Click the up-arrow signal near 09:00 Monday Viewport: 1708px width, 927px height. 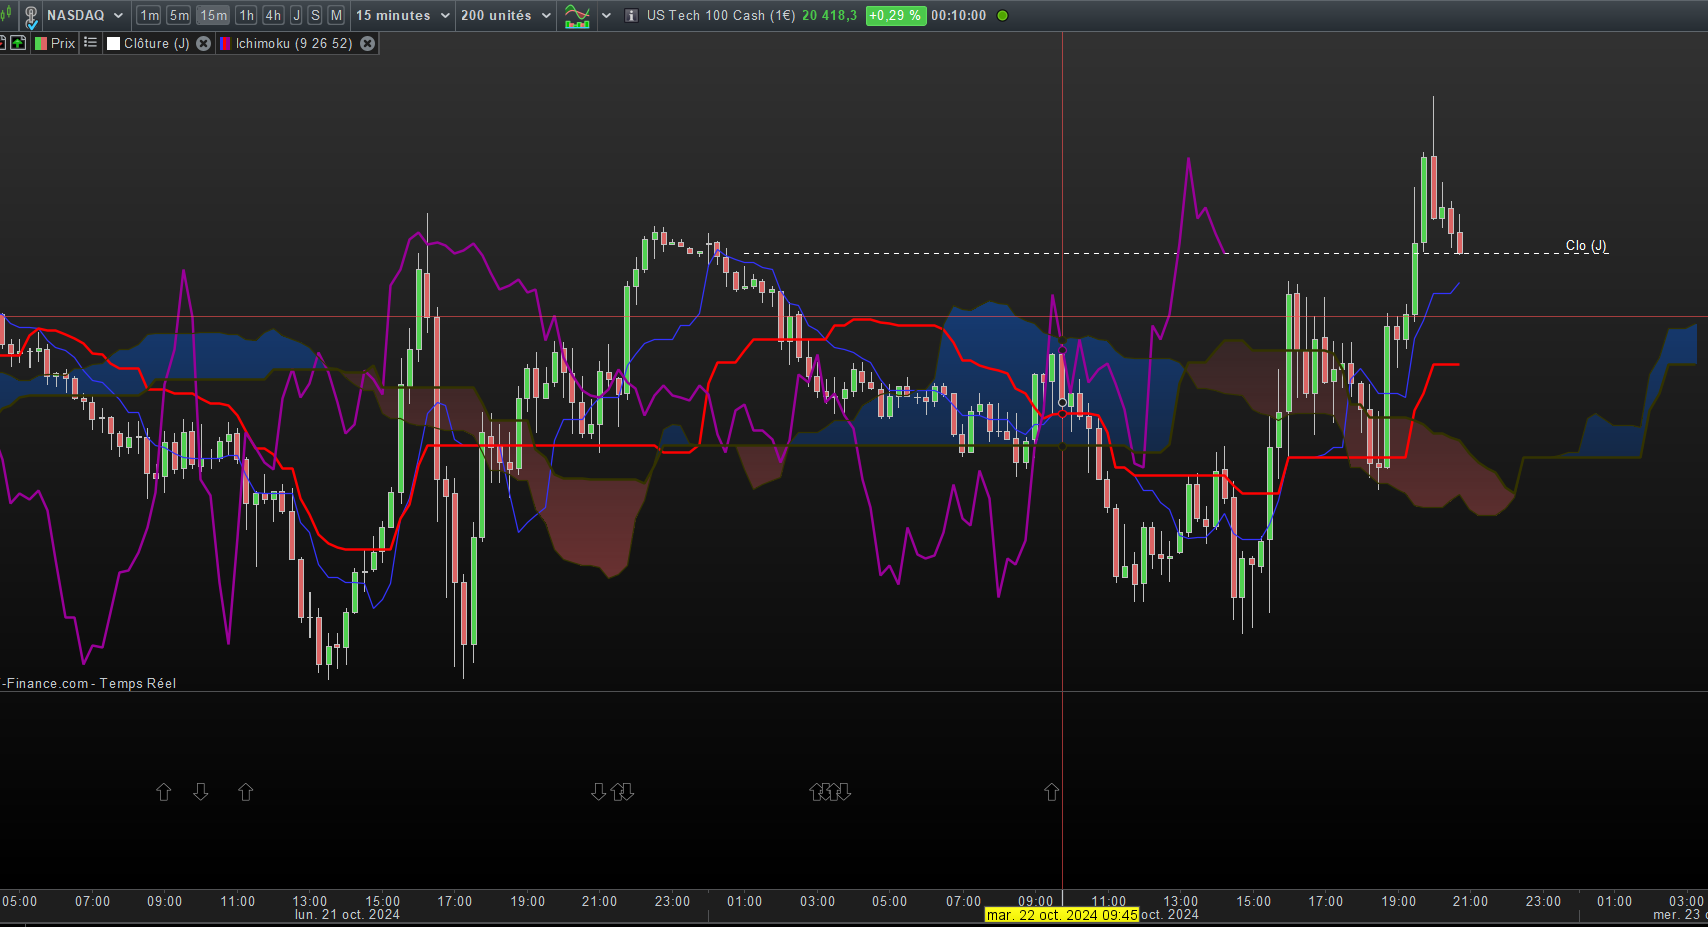pos(164,792)
